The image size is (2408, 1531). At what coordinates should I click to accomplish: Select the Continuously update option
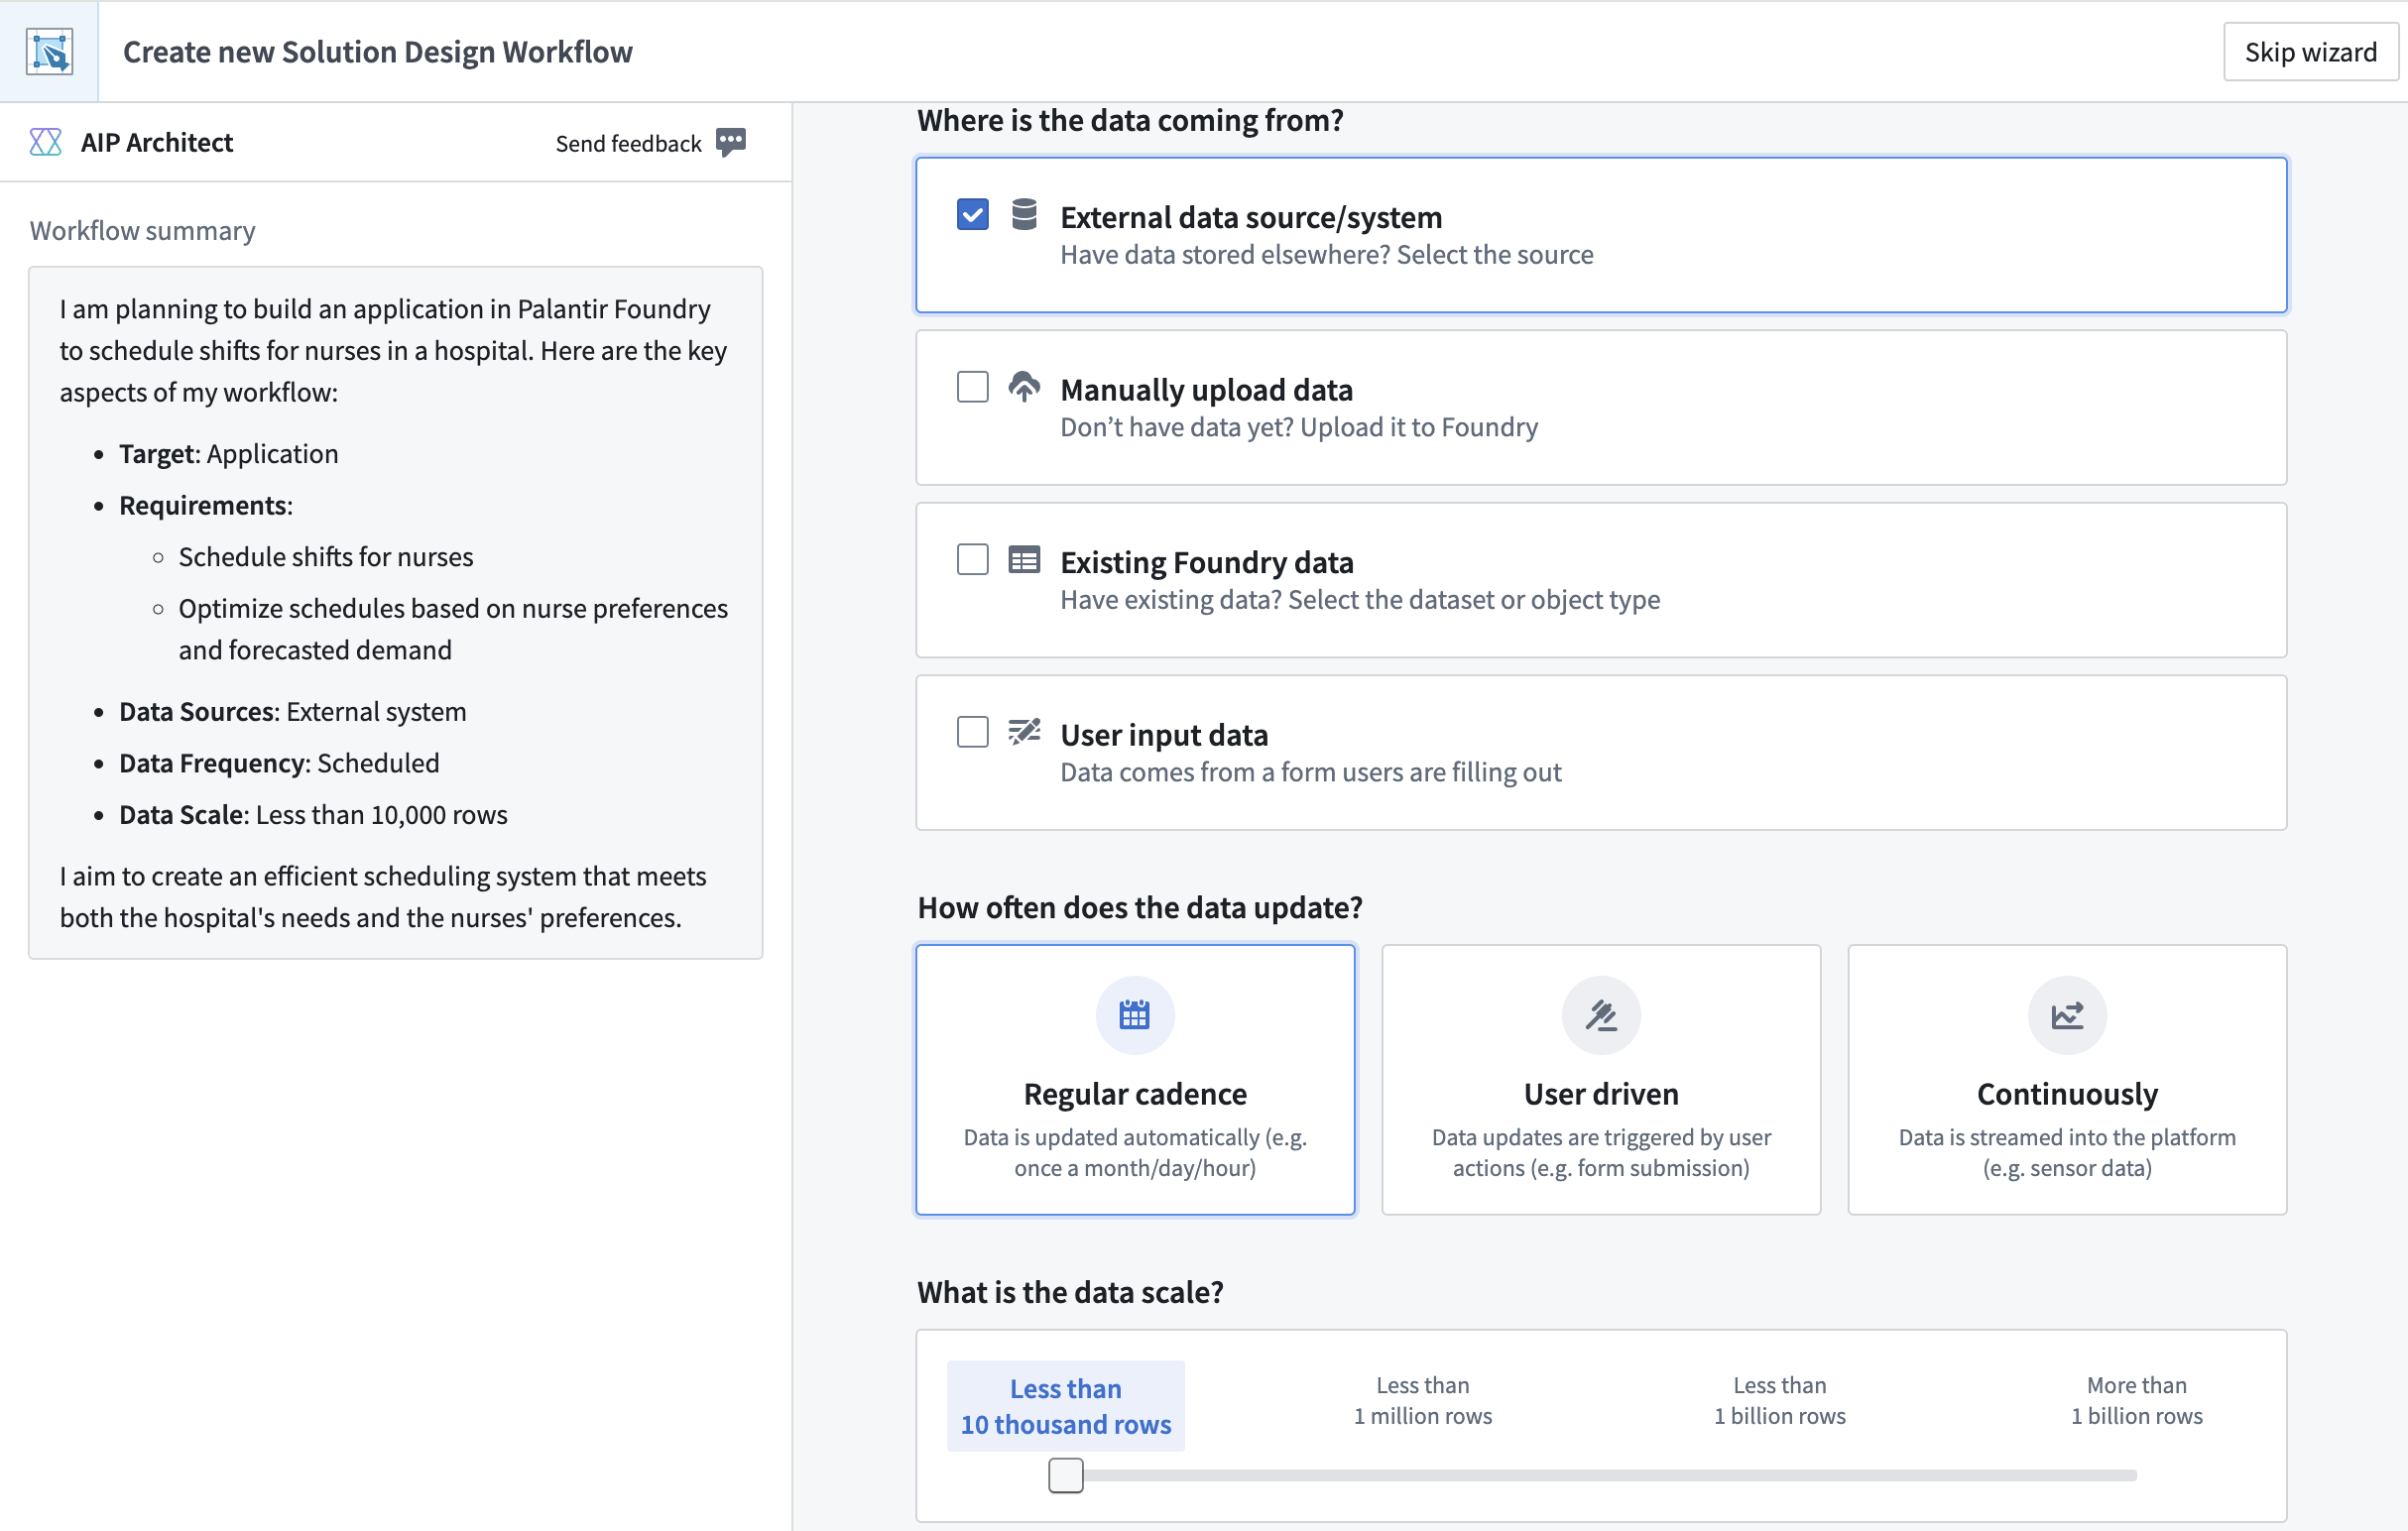pyautogui.click(x=2067, y=1080)
